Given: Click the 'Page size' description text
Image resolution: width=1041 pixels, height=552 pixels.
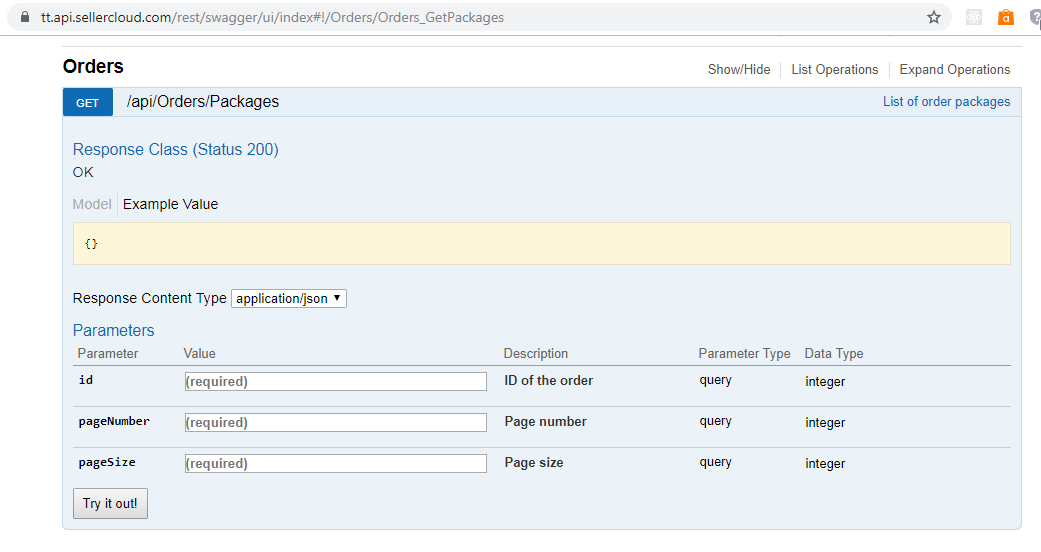Looking at the screenshot, I should [534, 463].
